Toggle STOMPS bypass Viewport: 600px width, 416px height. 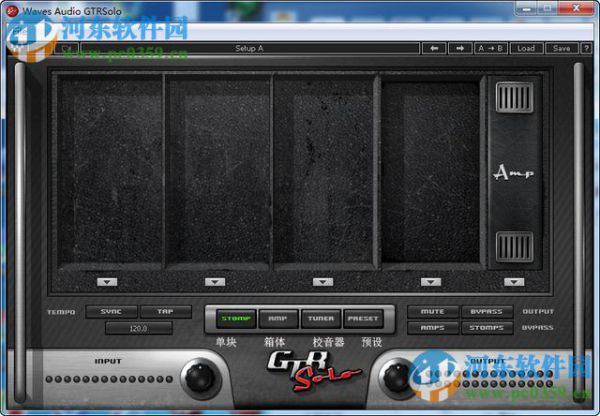[487, 328]
